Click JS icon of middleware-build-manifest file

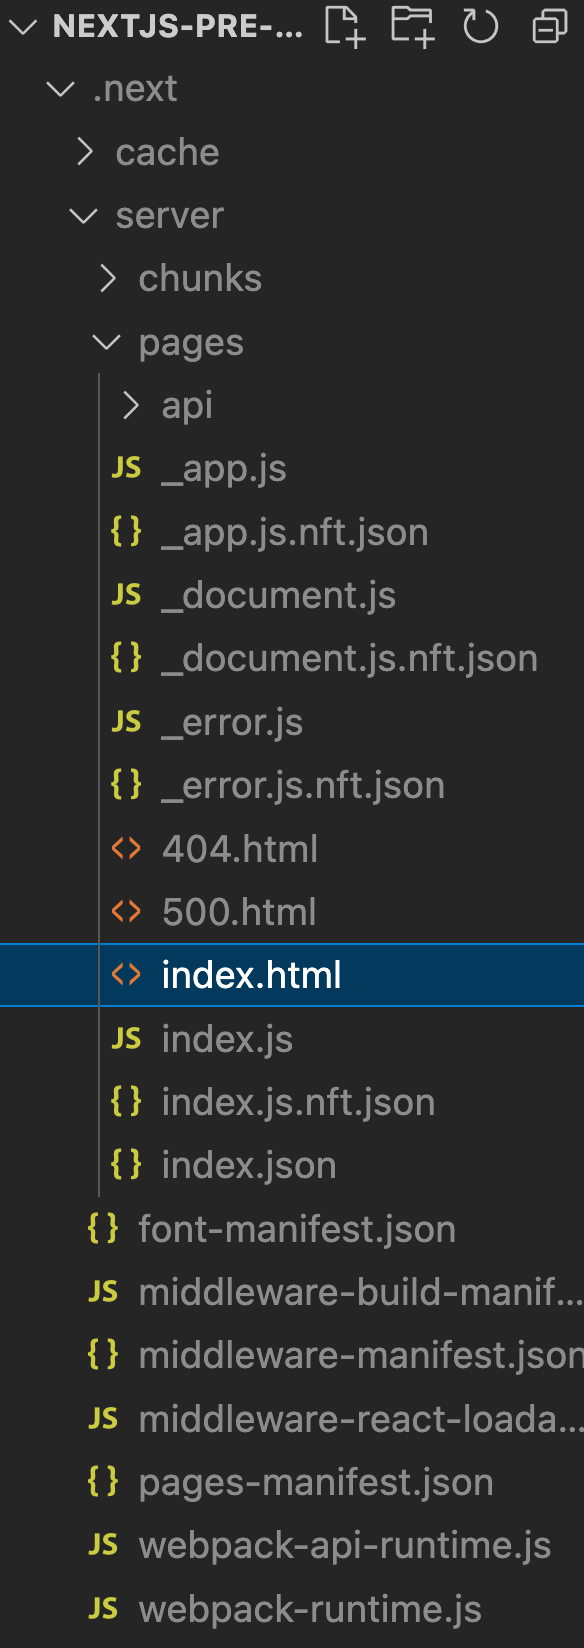103,1292
